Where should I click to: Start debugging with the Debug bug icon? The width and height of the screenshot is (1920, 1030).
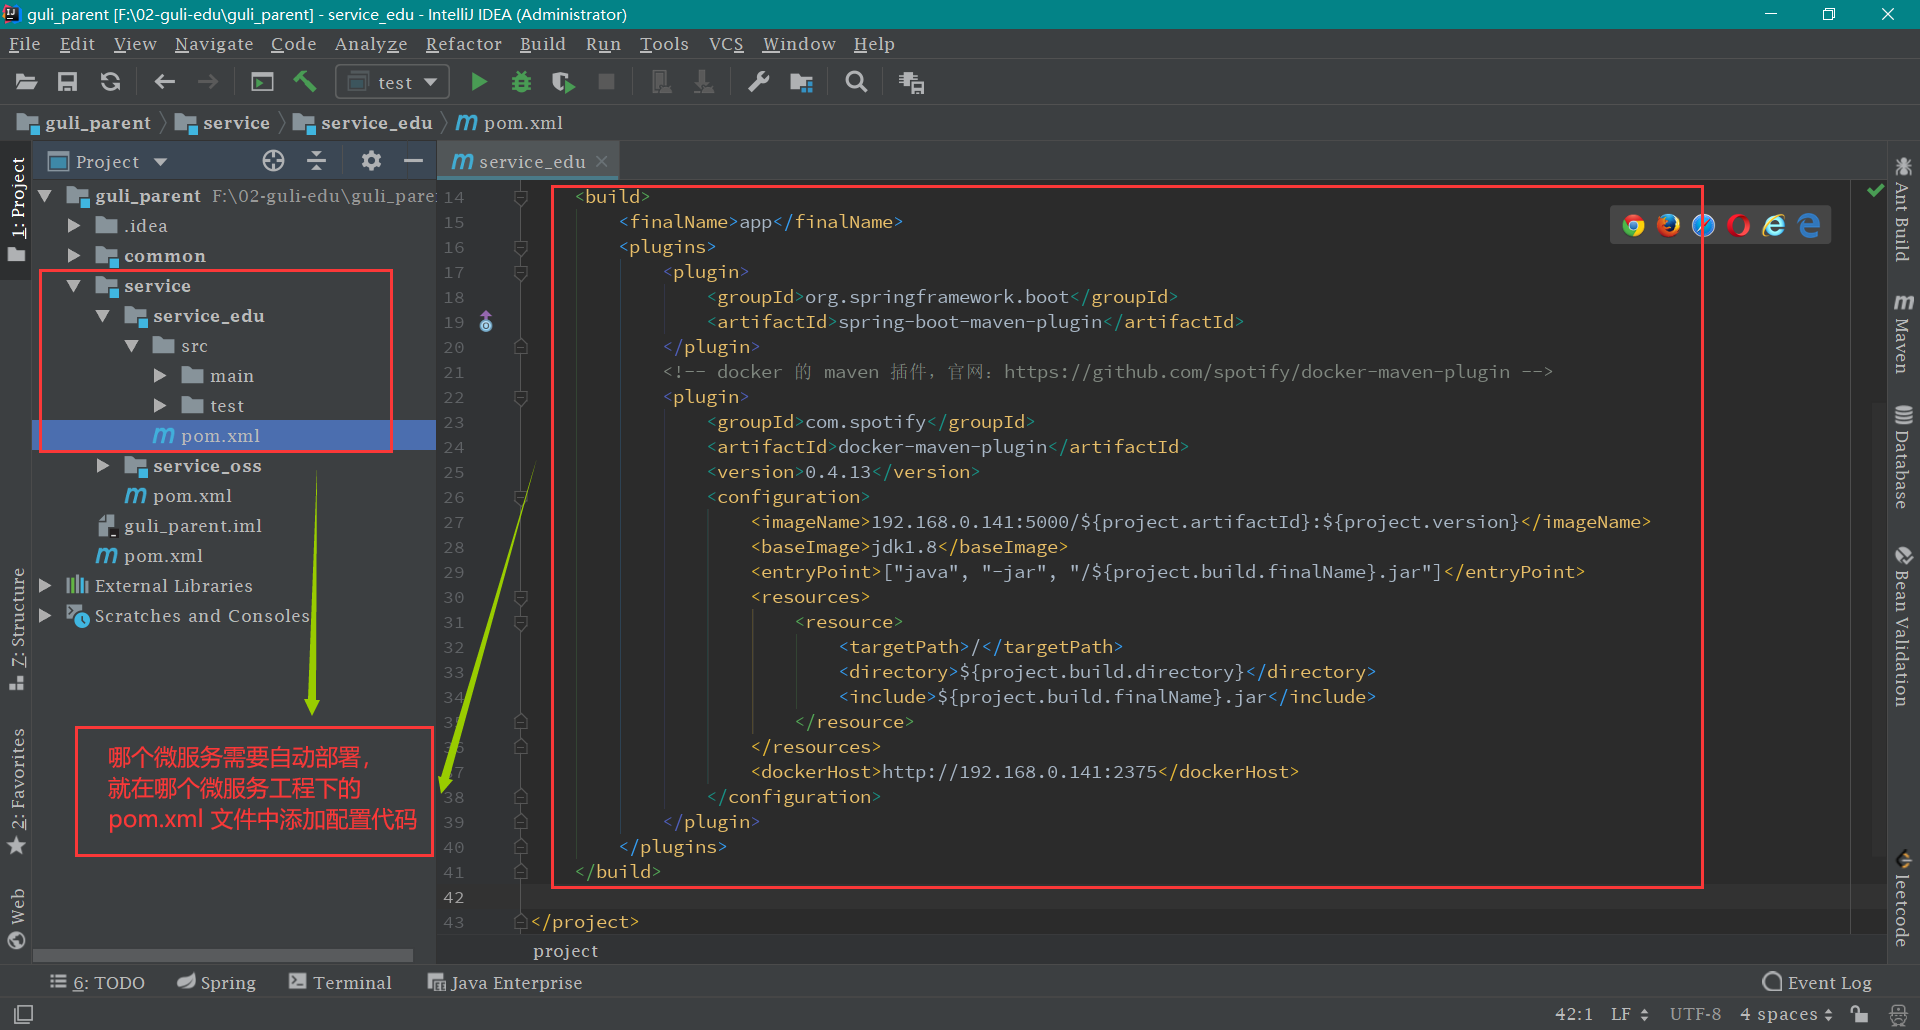point(521,82)
